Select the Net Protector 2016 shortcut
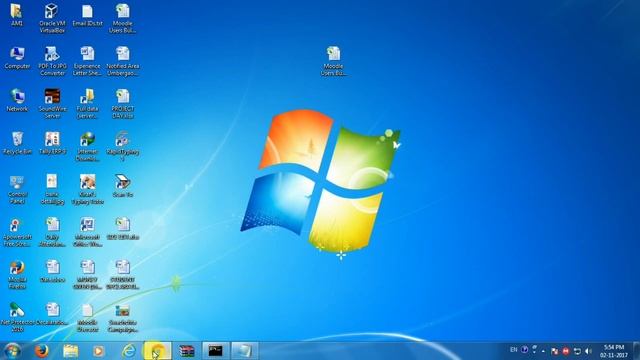The image size is (640, 360). [17, 317]
